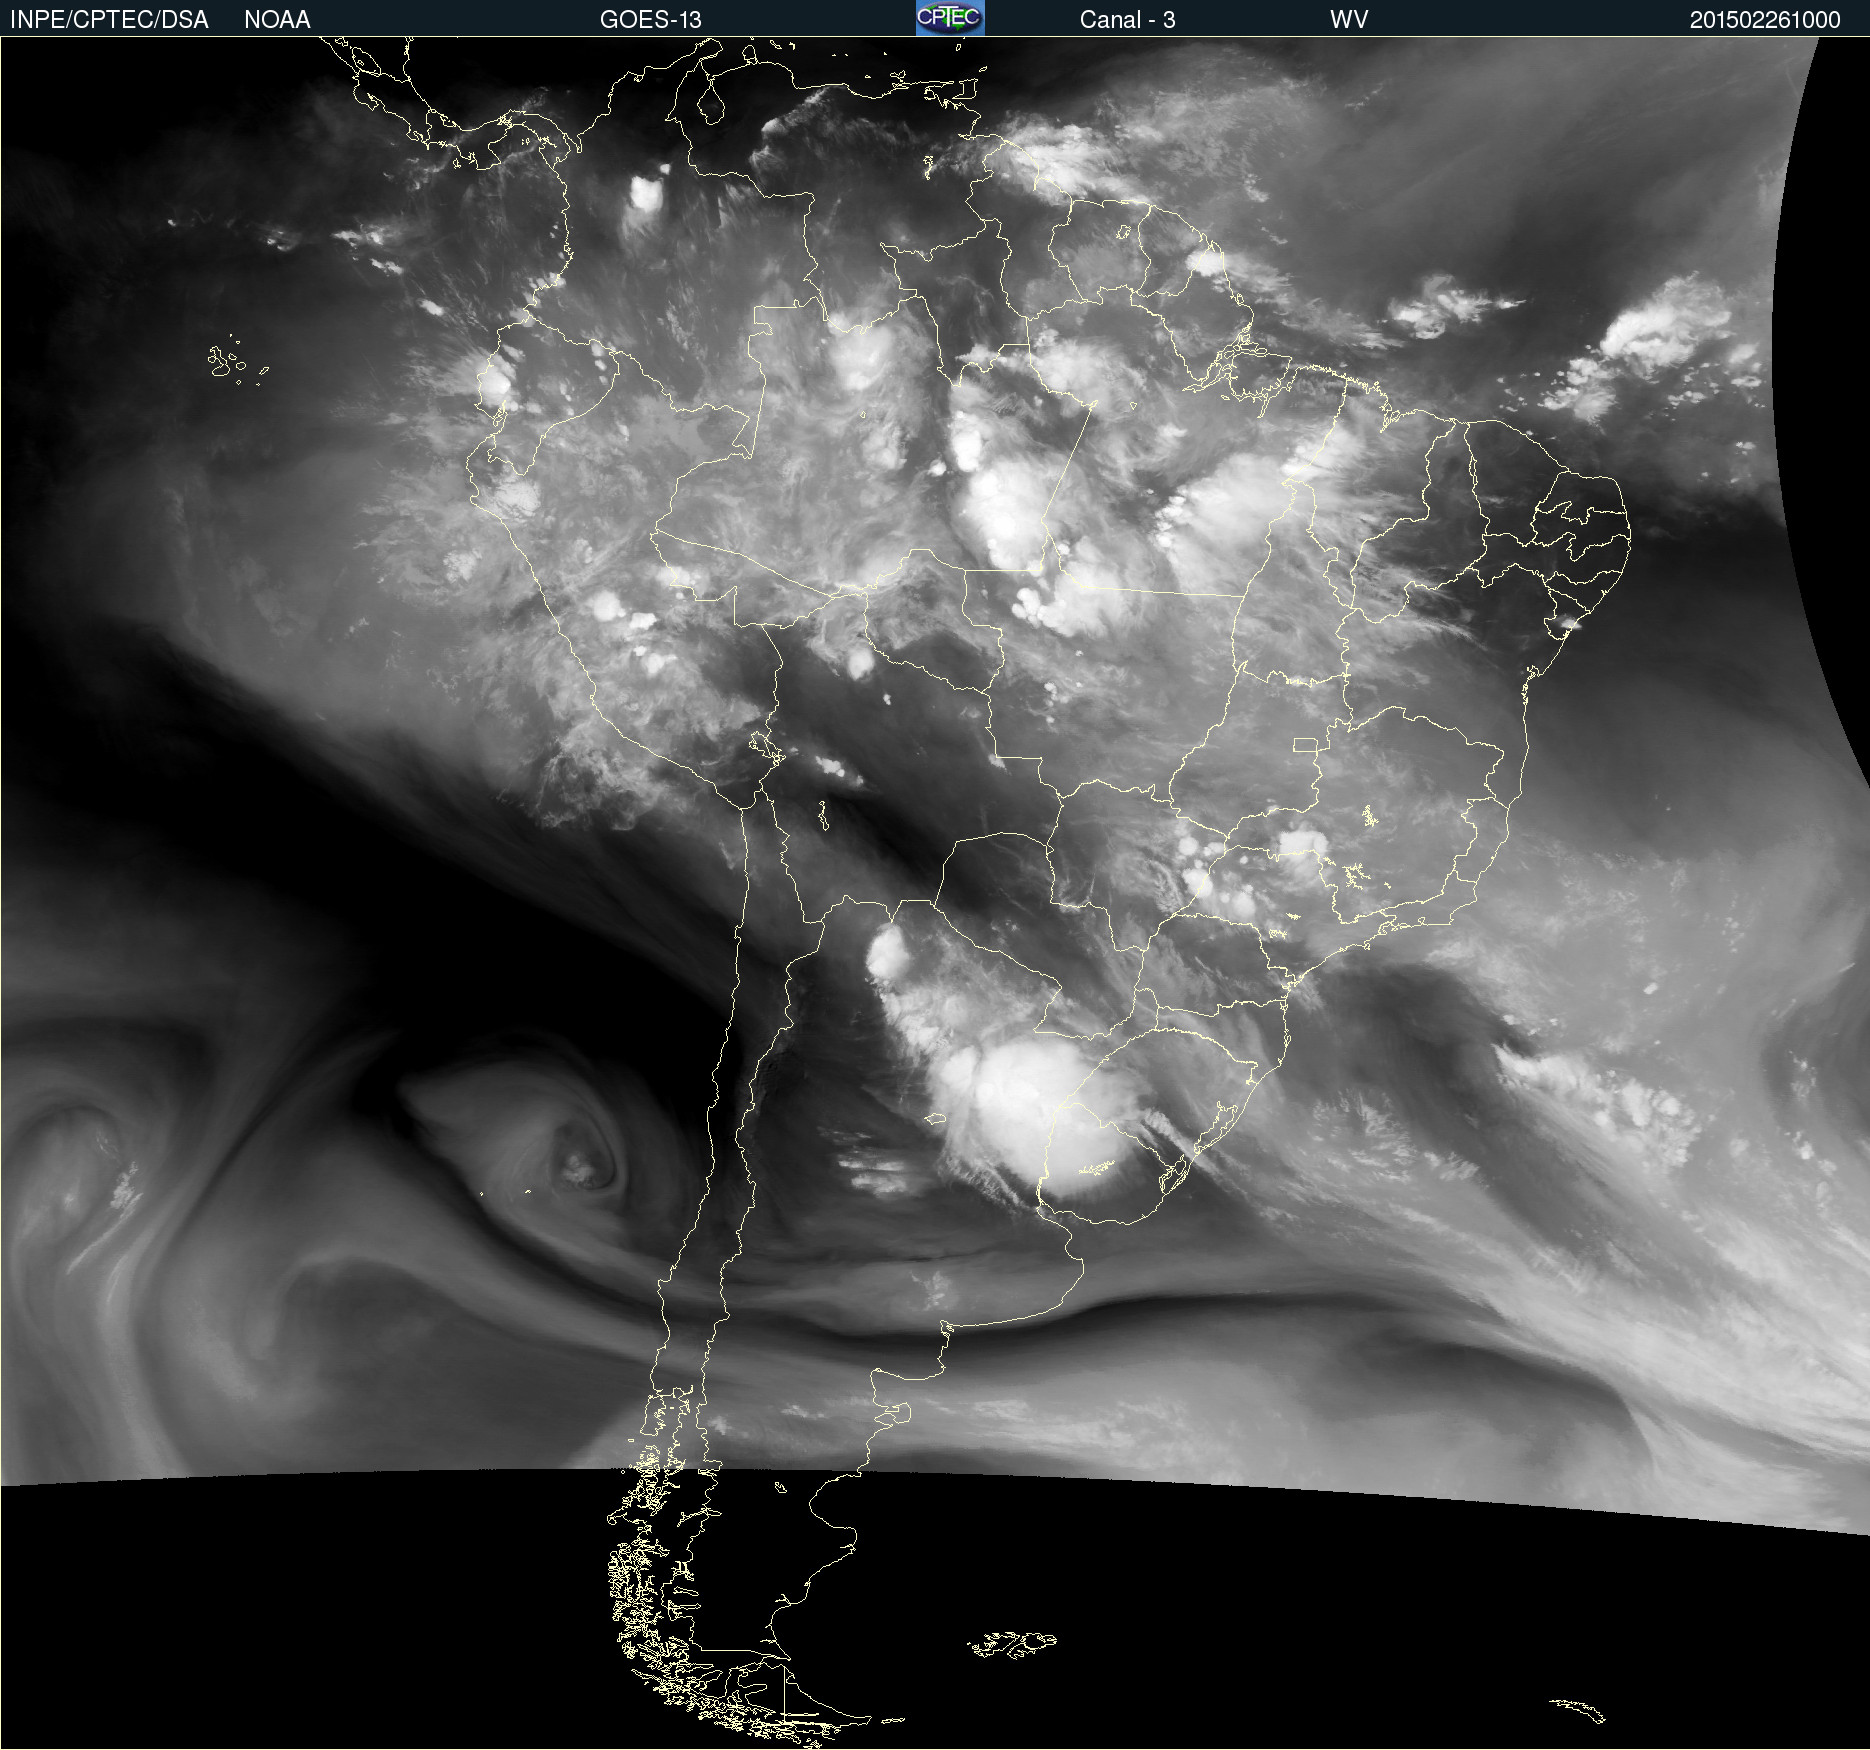Image resolution: width=1870 pixels, height=1750 pixels.
Task: Click the GOES-13 satellite label
Action: (651, 20)
